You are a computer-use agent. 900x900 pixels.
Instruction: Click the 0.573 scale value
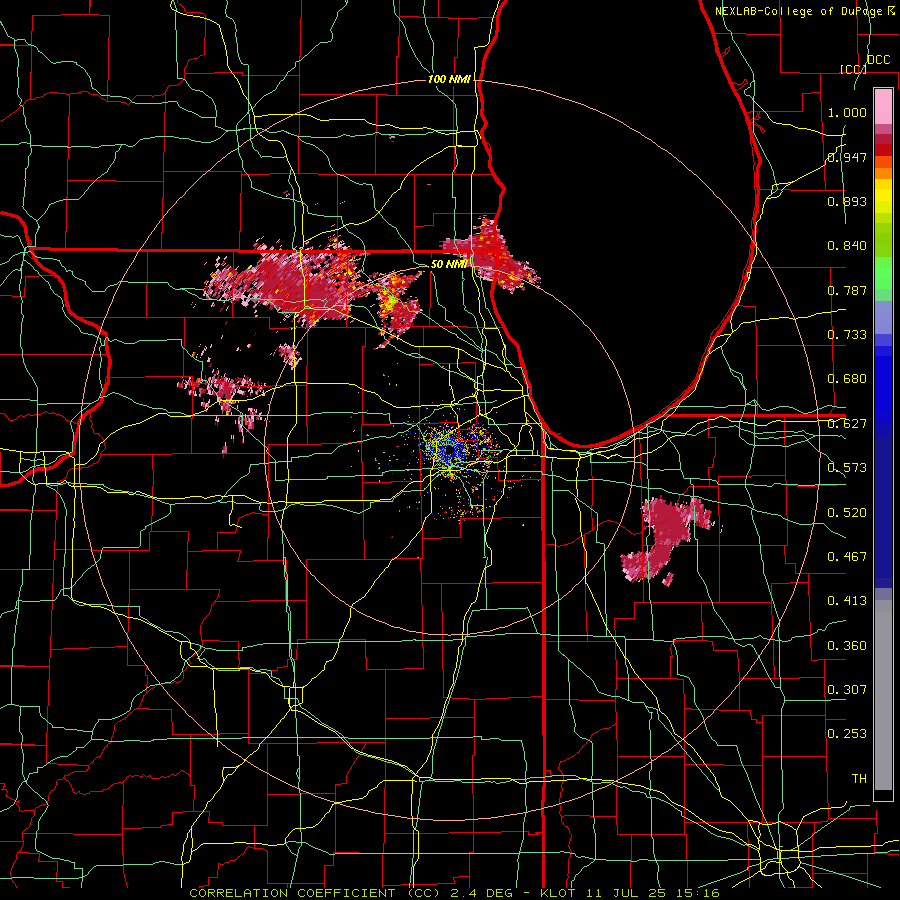(x=847, y=468)
